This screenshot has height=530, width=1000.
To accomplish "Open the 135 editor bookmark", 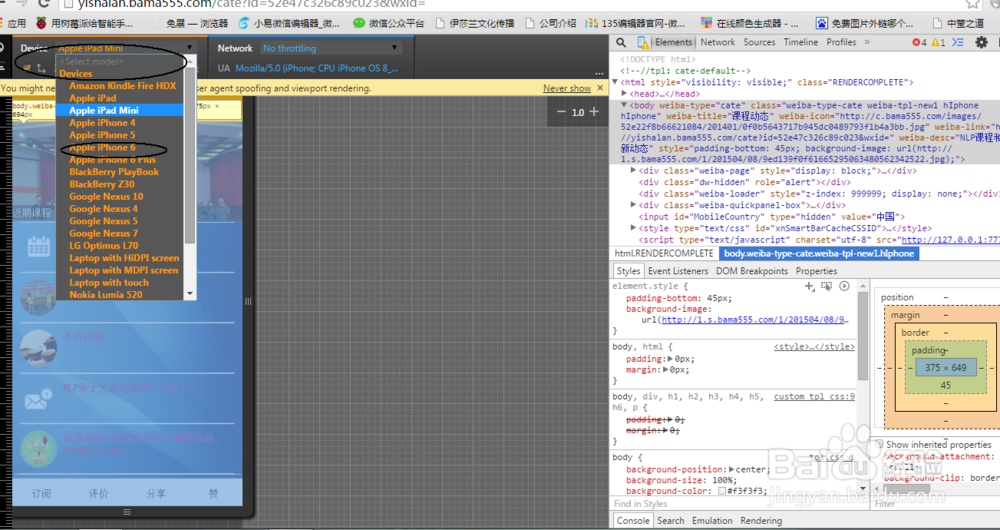I will coord(636,24).
